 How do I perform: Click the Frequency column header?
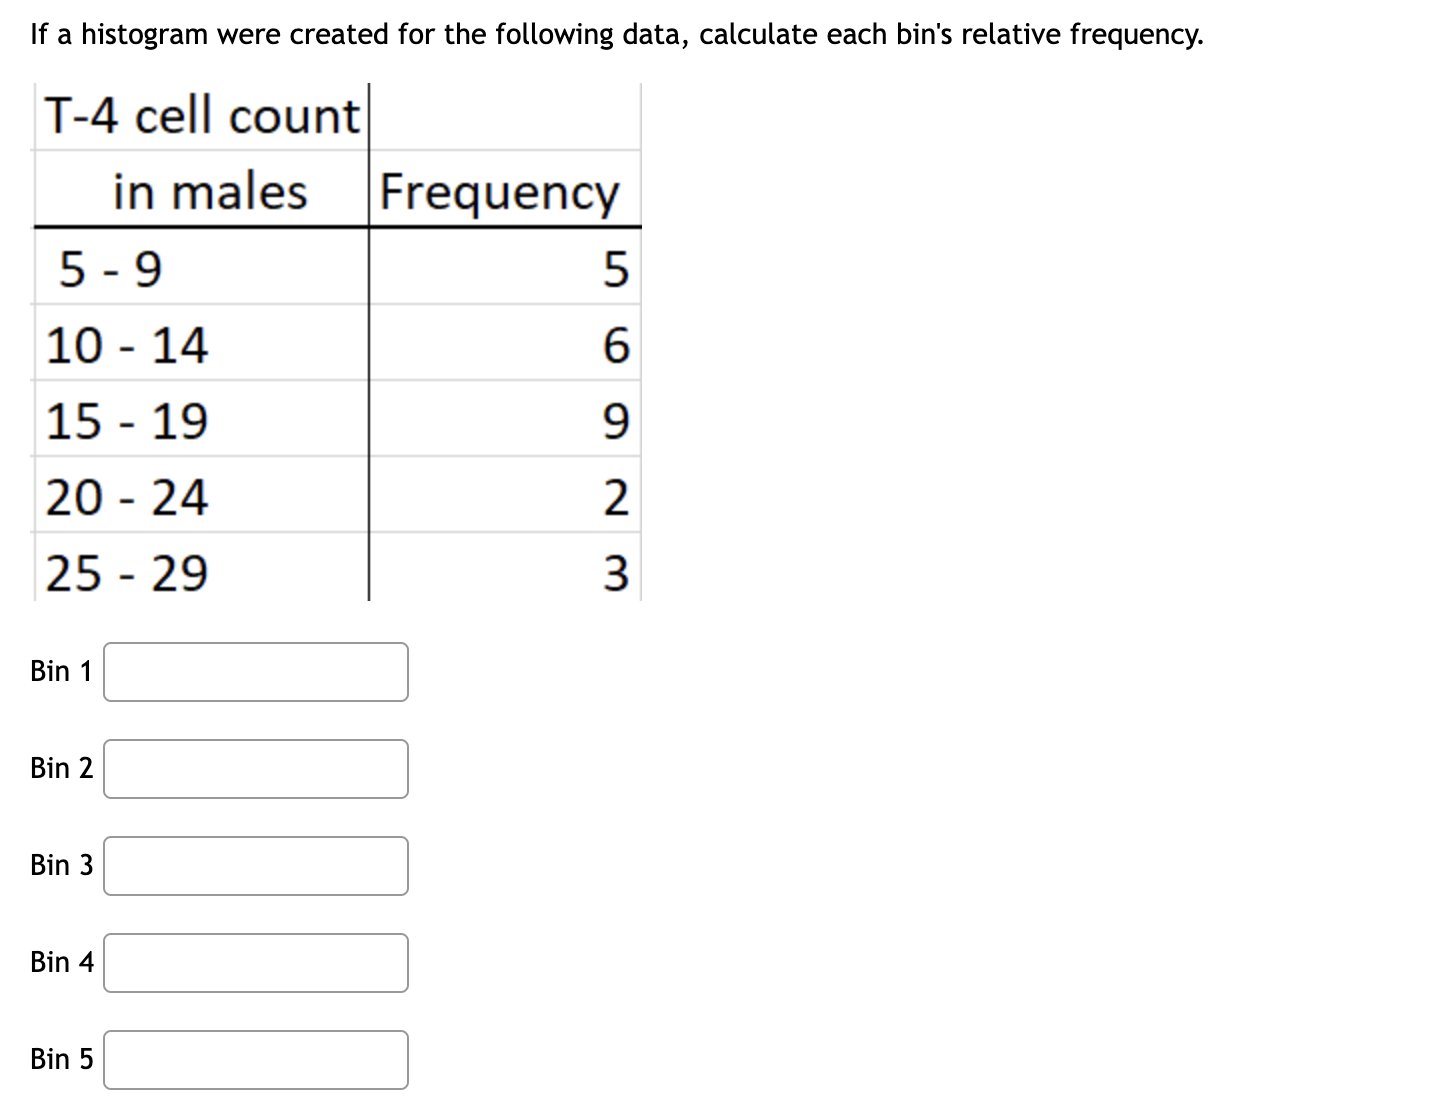498,192
